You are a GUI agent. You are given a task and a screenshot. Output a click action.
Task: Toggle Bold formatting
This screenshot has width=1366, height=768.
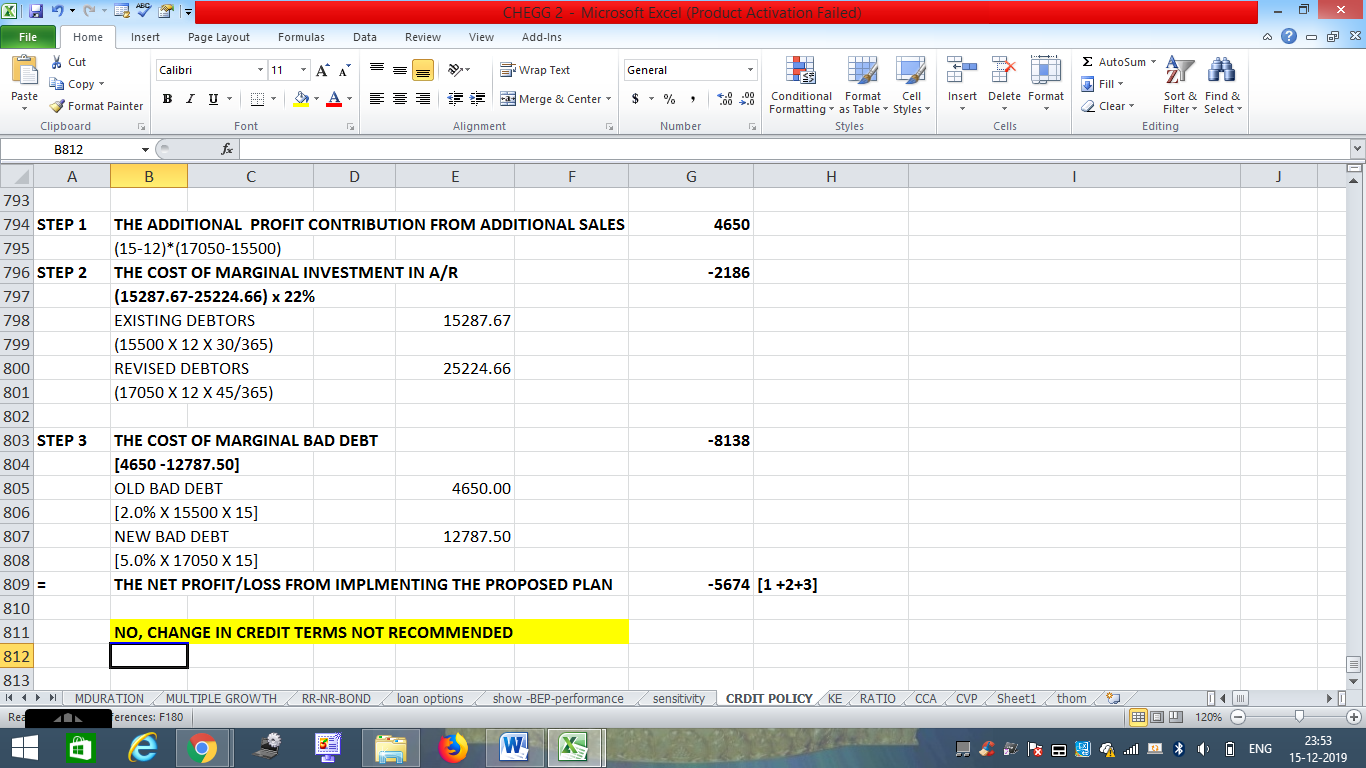click(x=167, y=99)
